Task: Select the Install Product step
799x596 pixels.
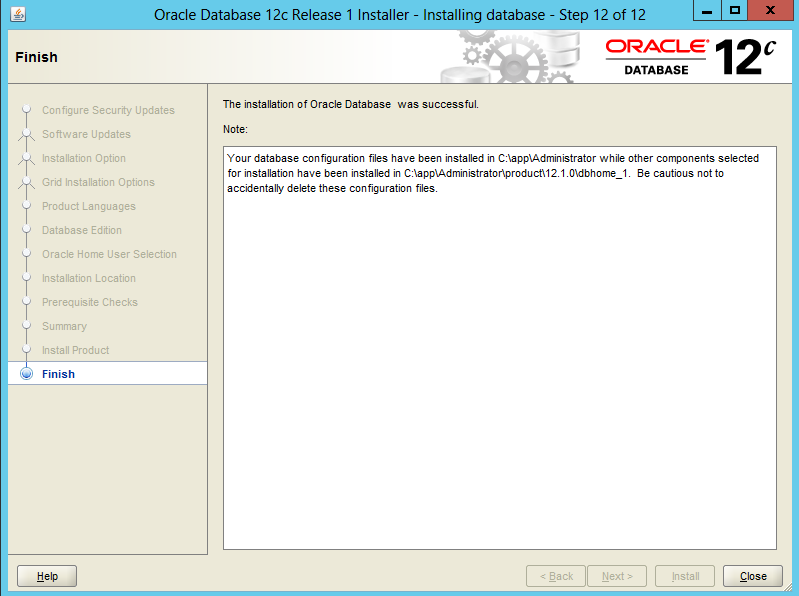Action: tap(75, 350)
